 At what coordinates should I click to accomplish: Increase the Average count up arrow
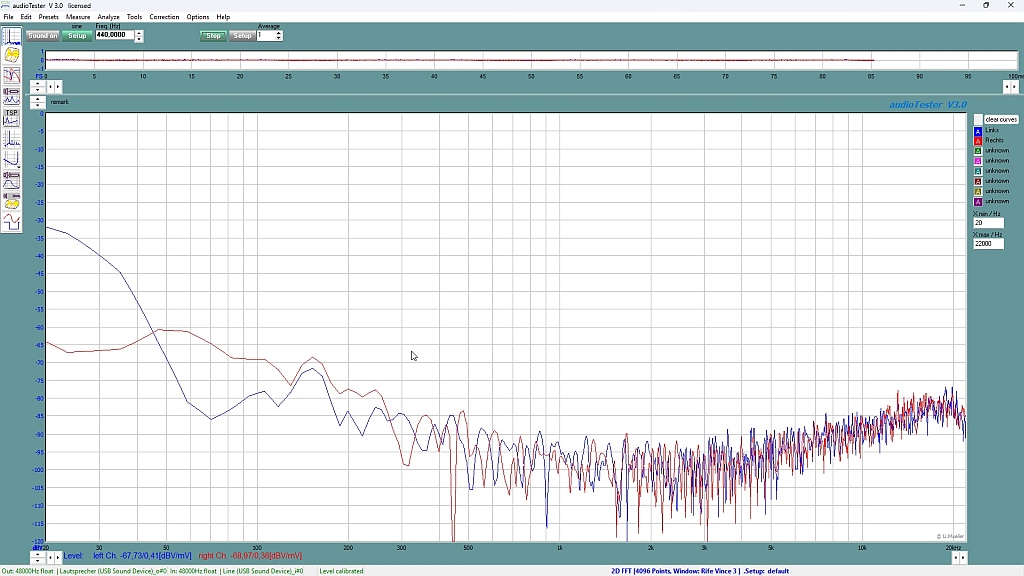click(278, 33)
